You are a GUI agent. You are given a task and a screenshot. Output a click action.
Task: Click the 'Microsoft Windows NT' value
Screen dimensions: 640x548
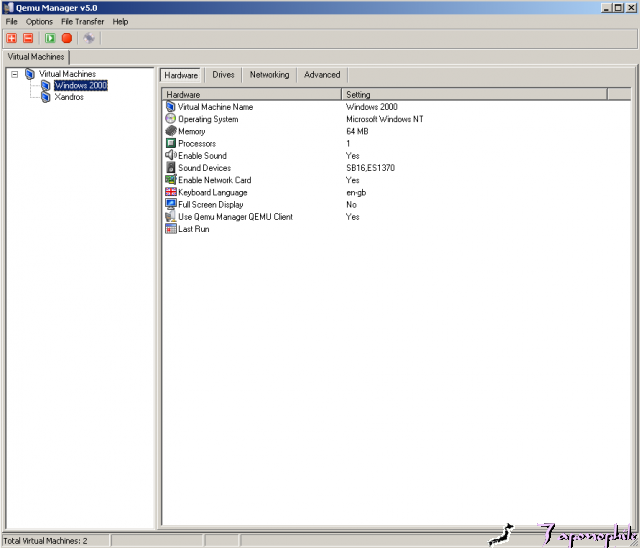tap(385, 119)
